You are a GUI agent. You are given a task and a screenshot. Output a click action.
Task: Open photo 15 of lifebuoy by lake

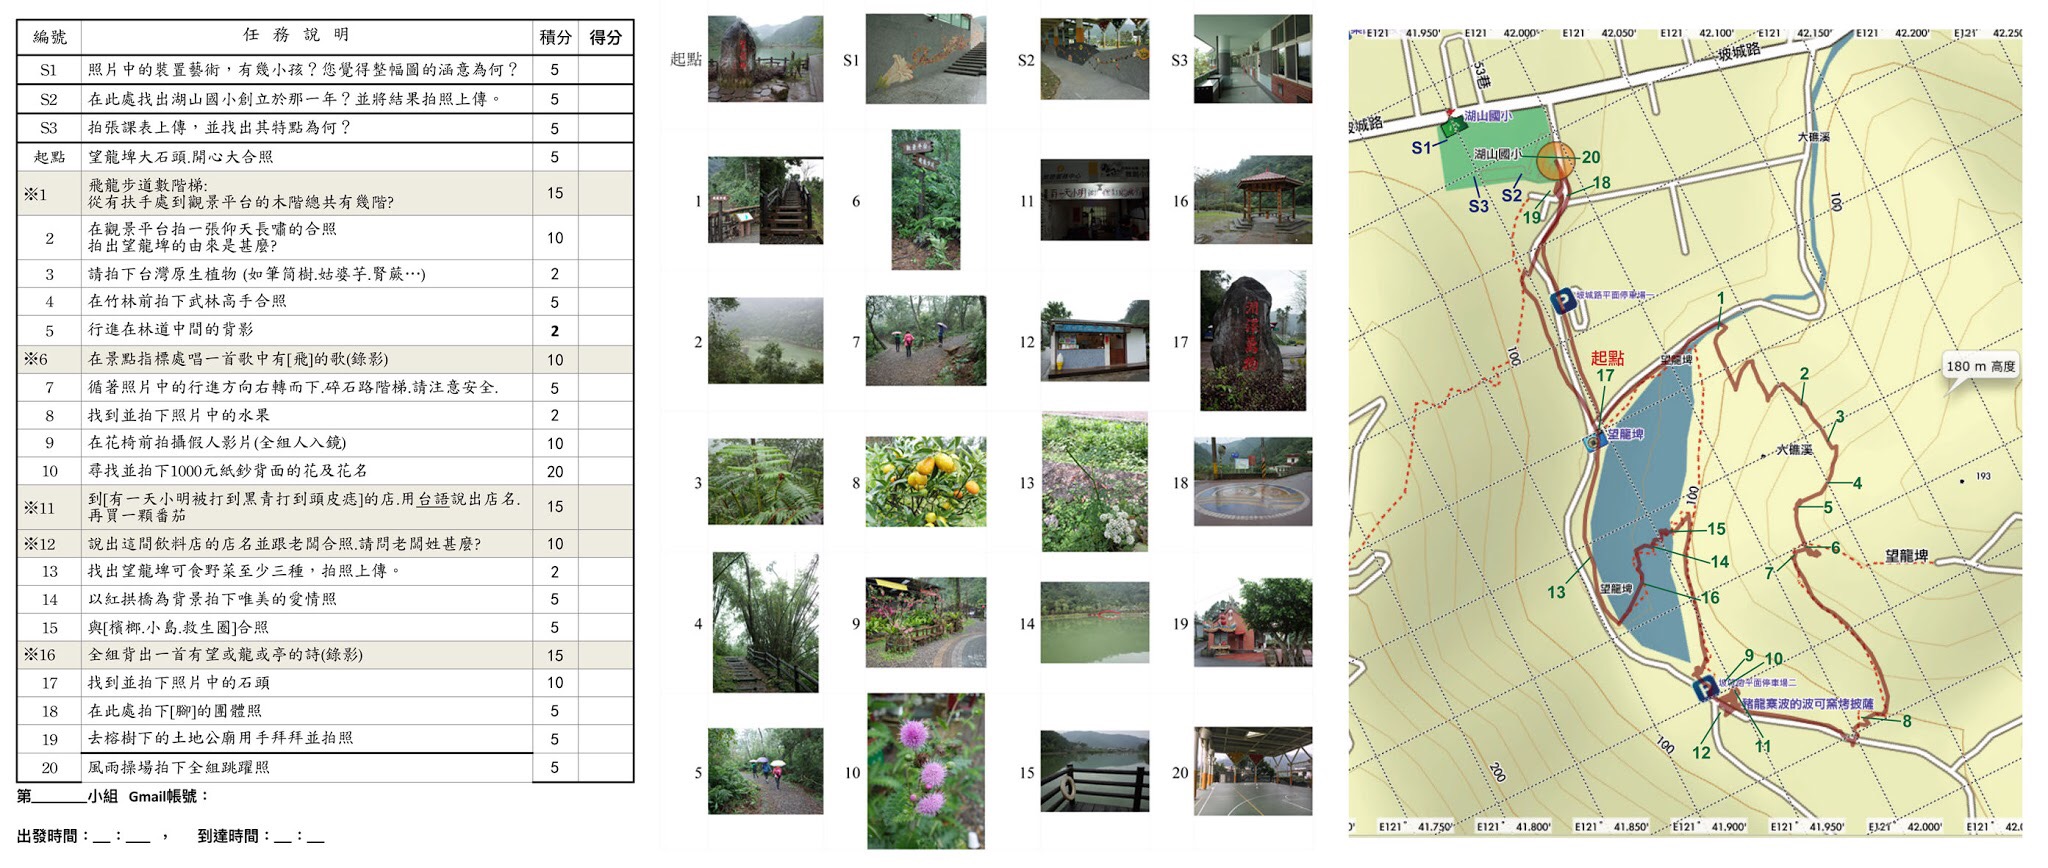tap(1094, 771)
